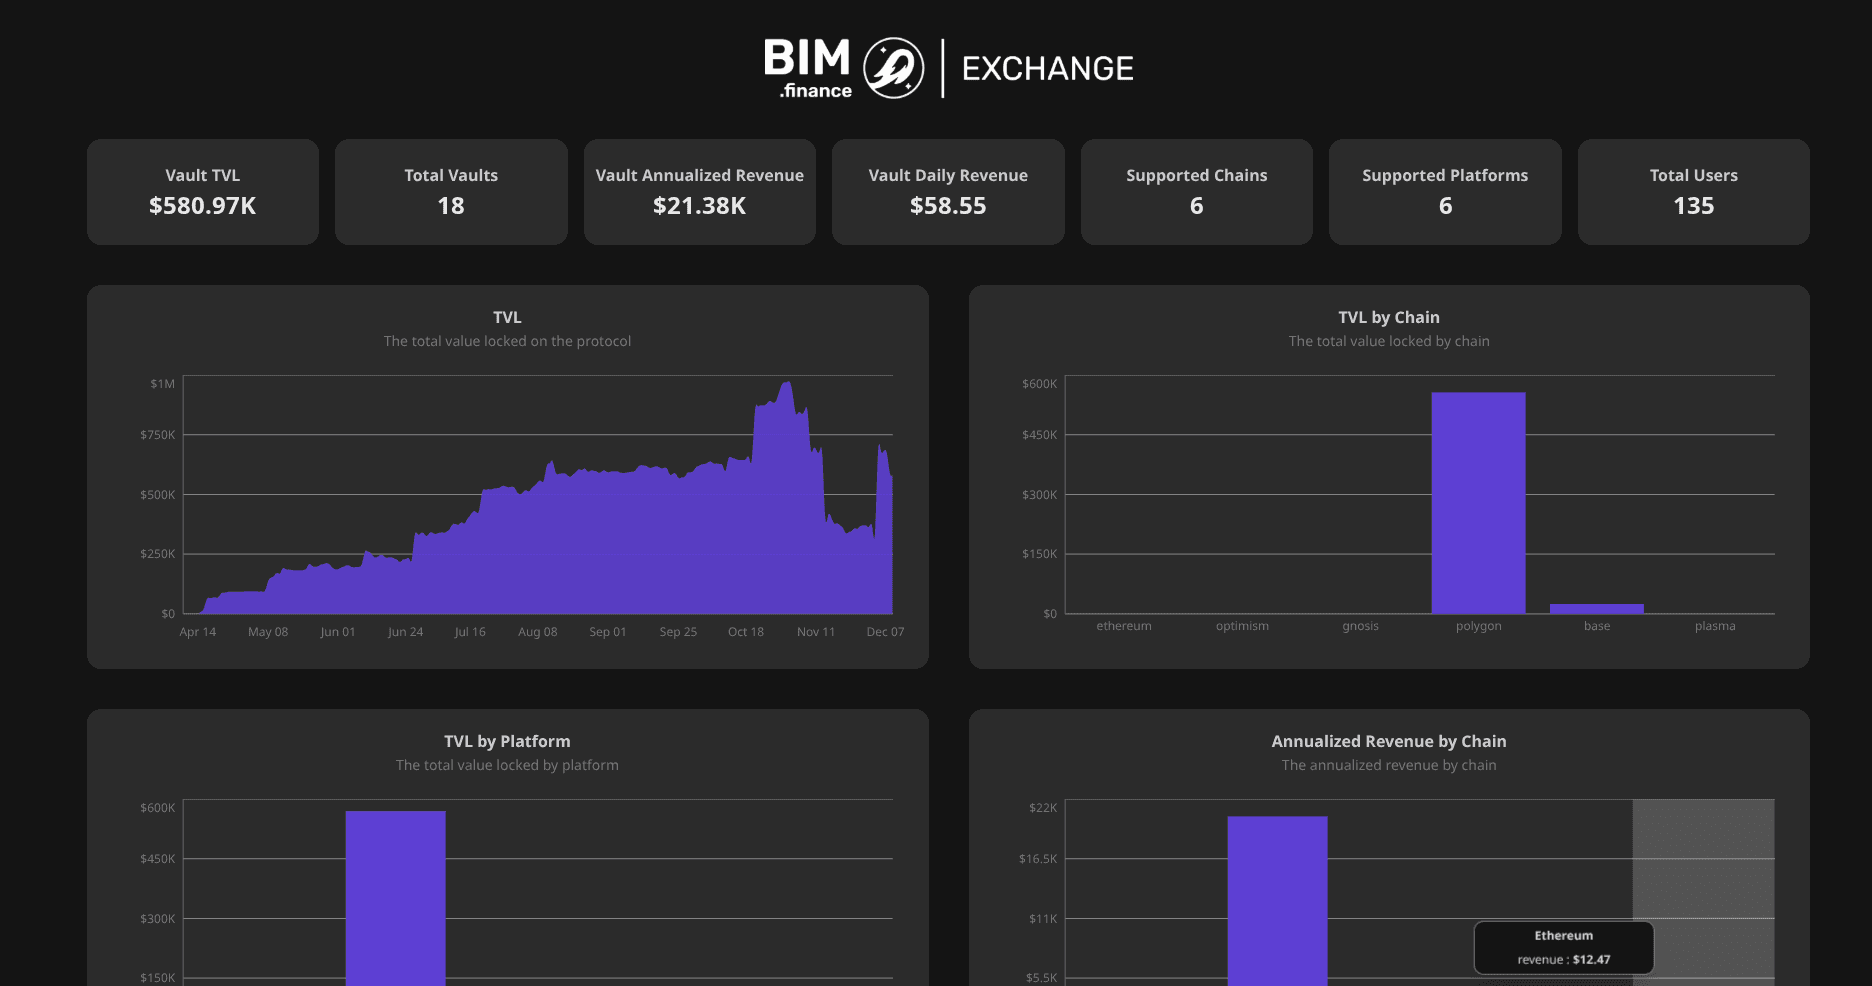1872x986 pixels.
Task: Select the Total Vaults stat card
Action: tap(451, 191)
